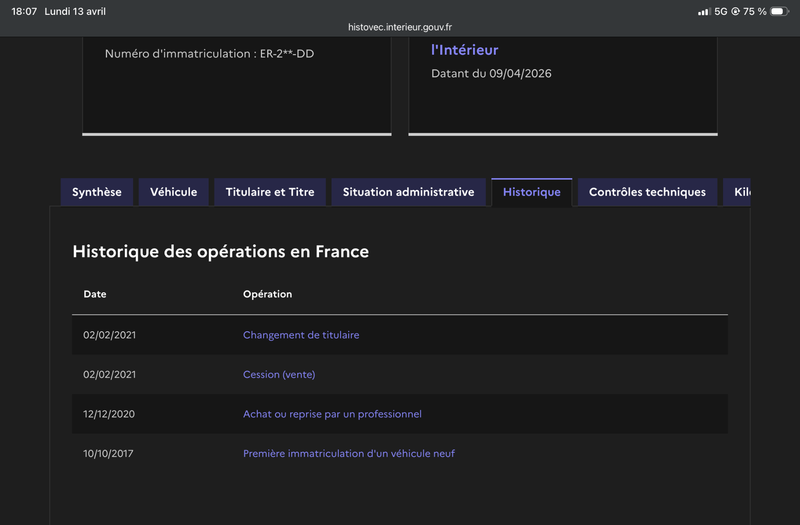The width and height of the screenshot is (800, 525).
Task: Tap the 18:07 clock in status bar
Action: click(24, 11)
